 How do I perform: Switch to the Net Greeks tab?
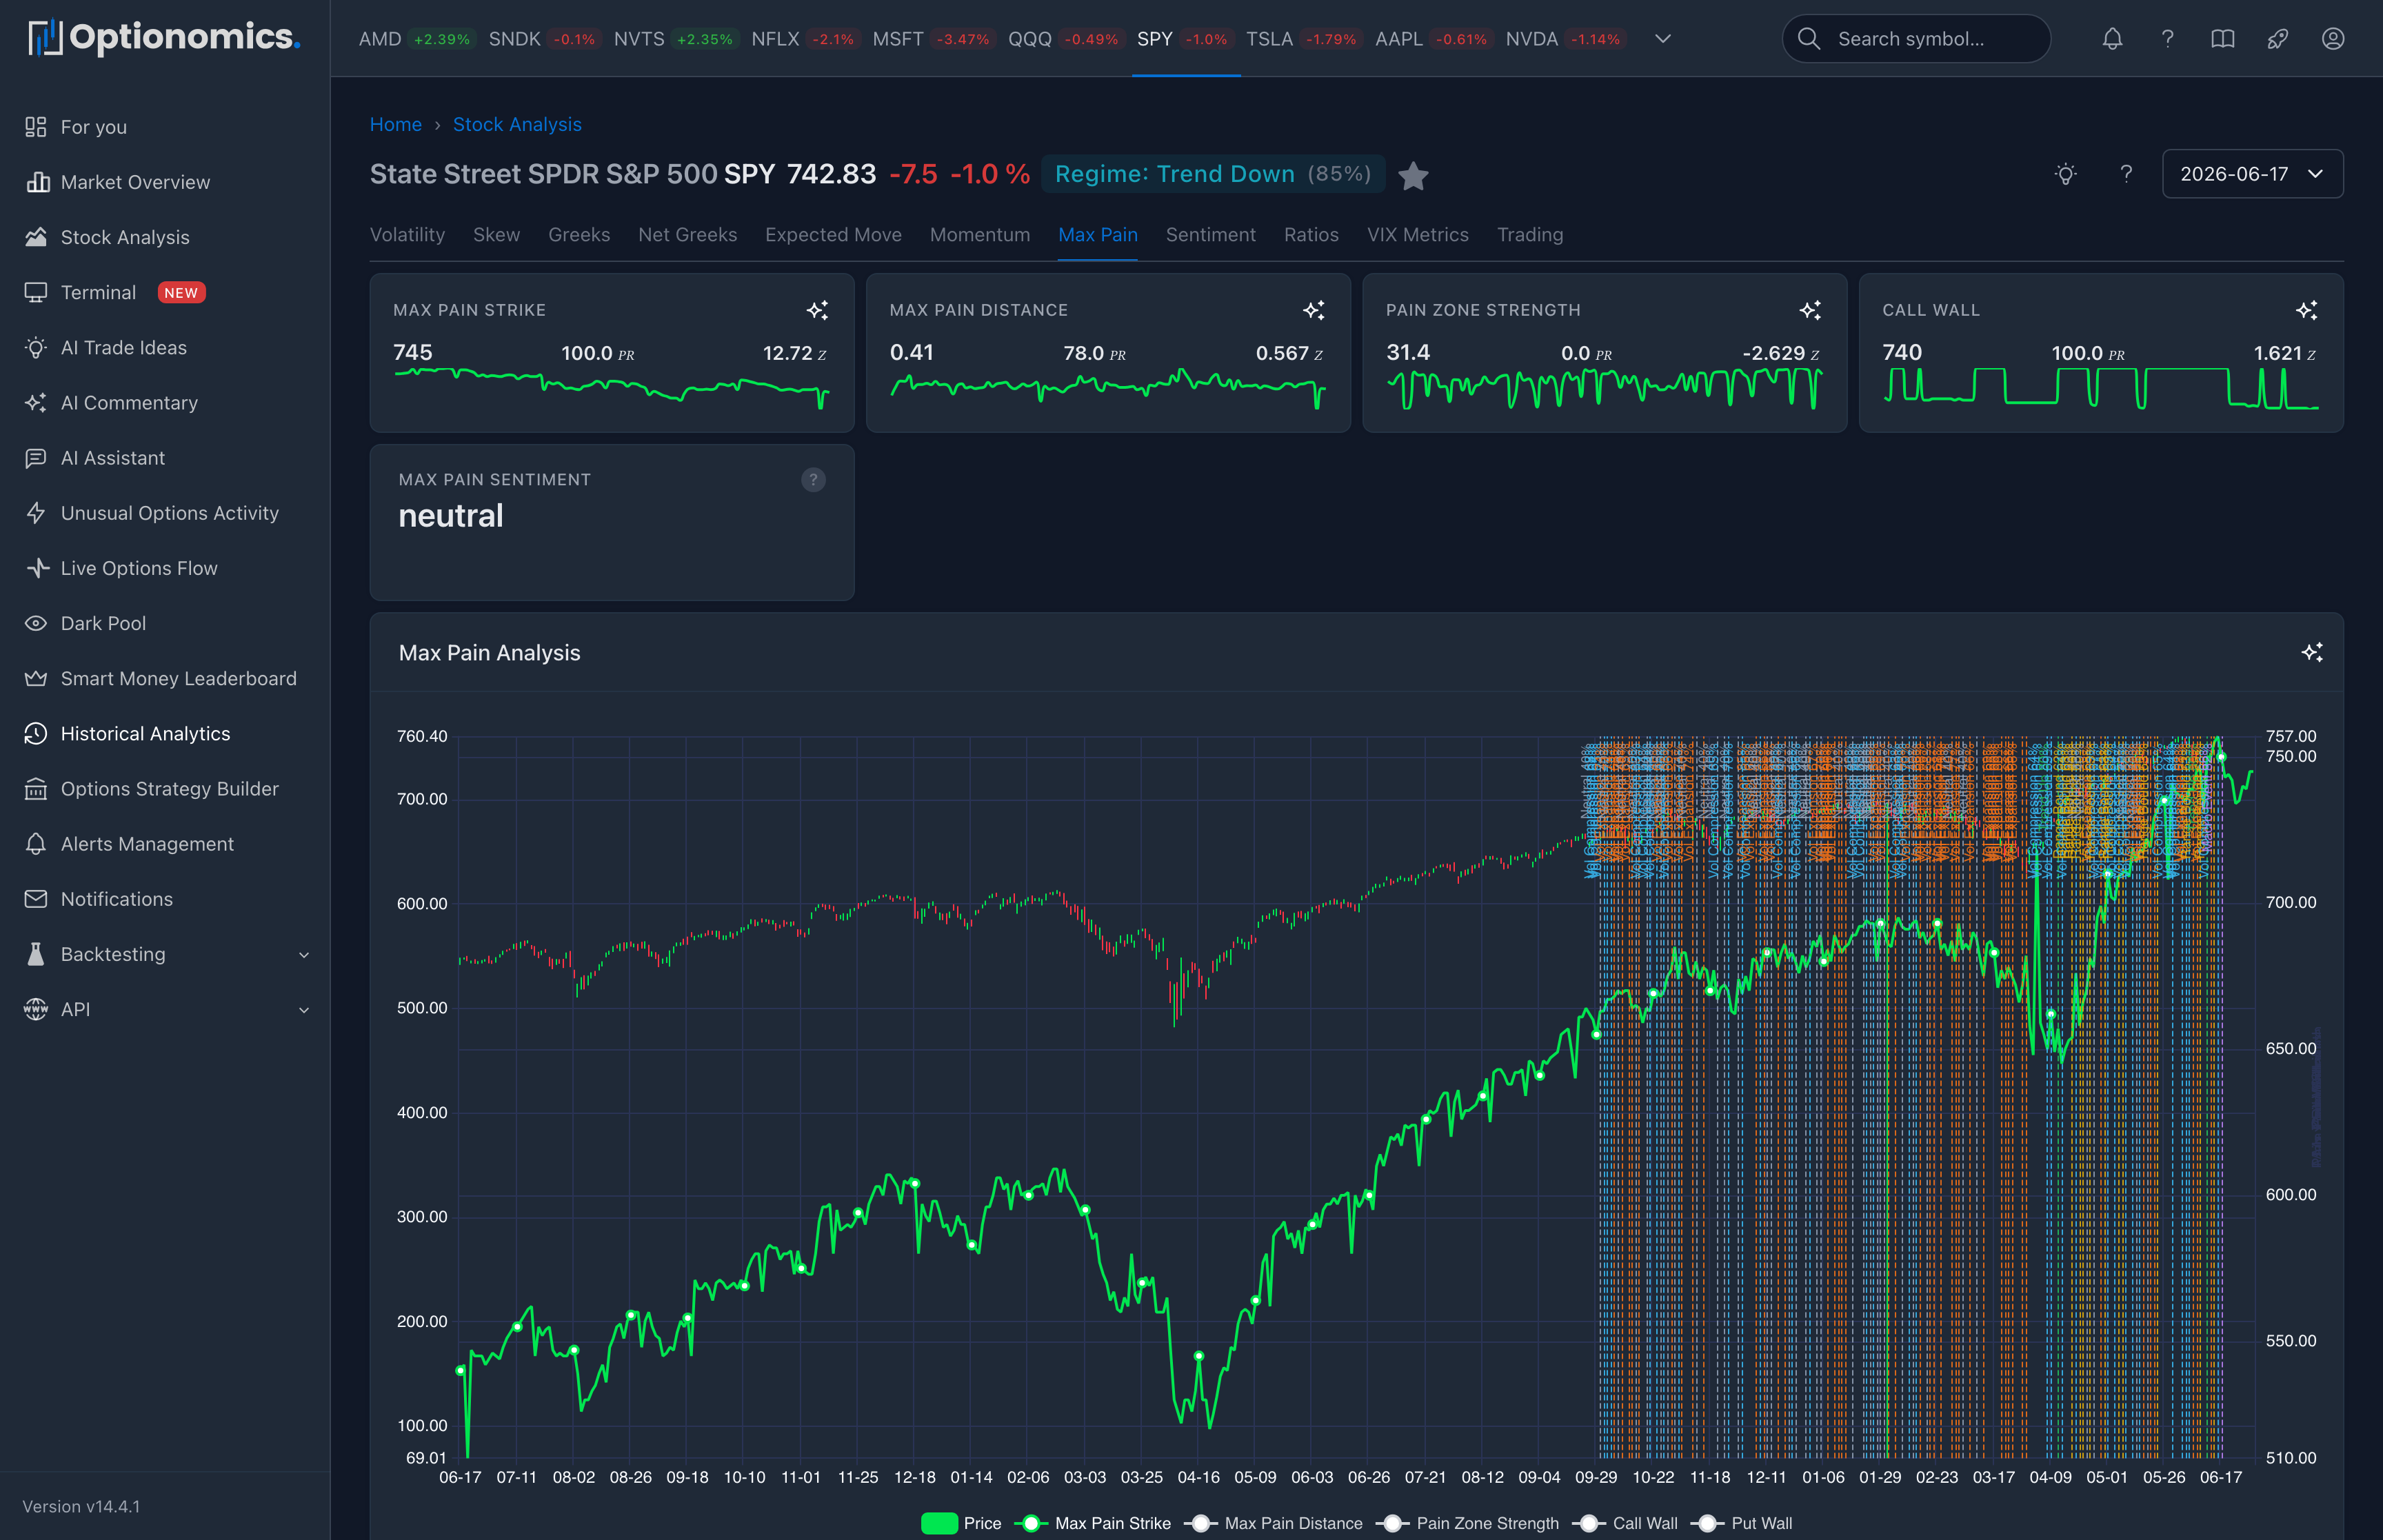(687, 235)
